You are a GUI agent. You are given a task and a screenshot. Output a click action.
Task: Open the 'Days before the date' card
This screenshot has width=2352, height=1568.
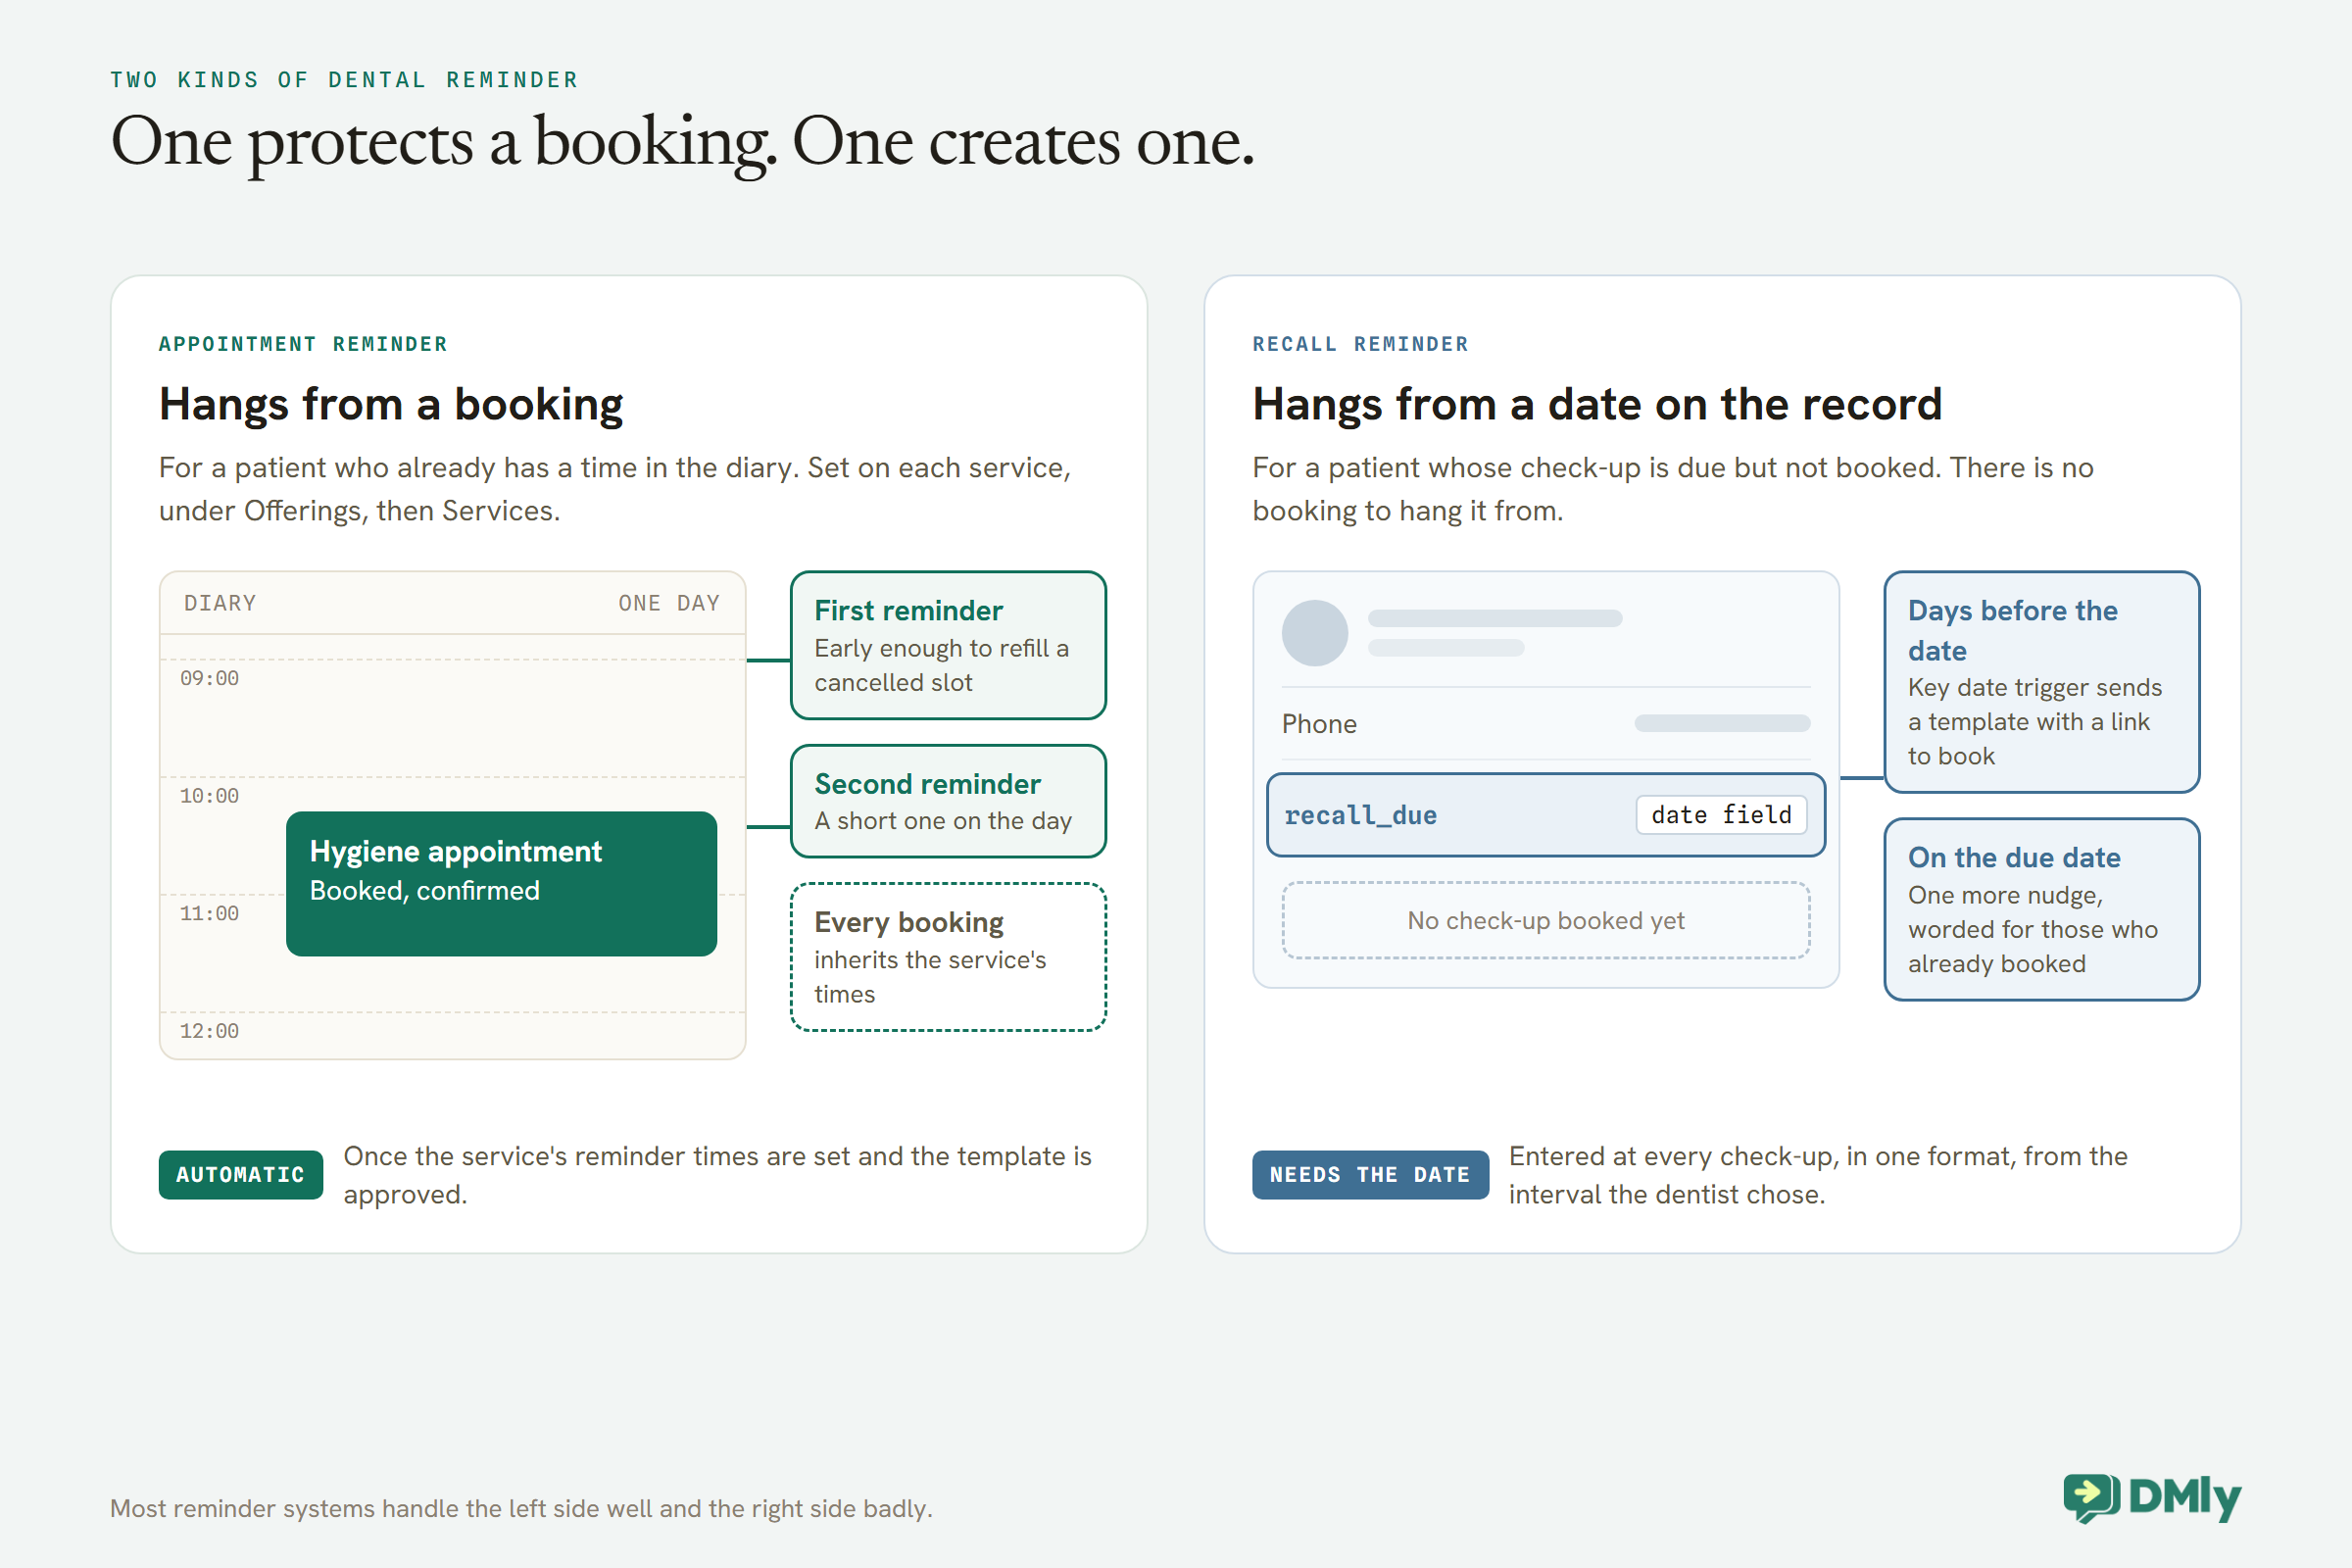(2042, 682)
